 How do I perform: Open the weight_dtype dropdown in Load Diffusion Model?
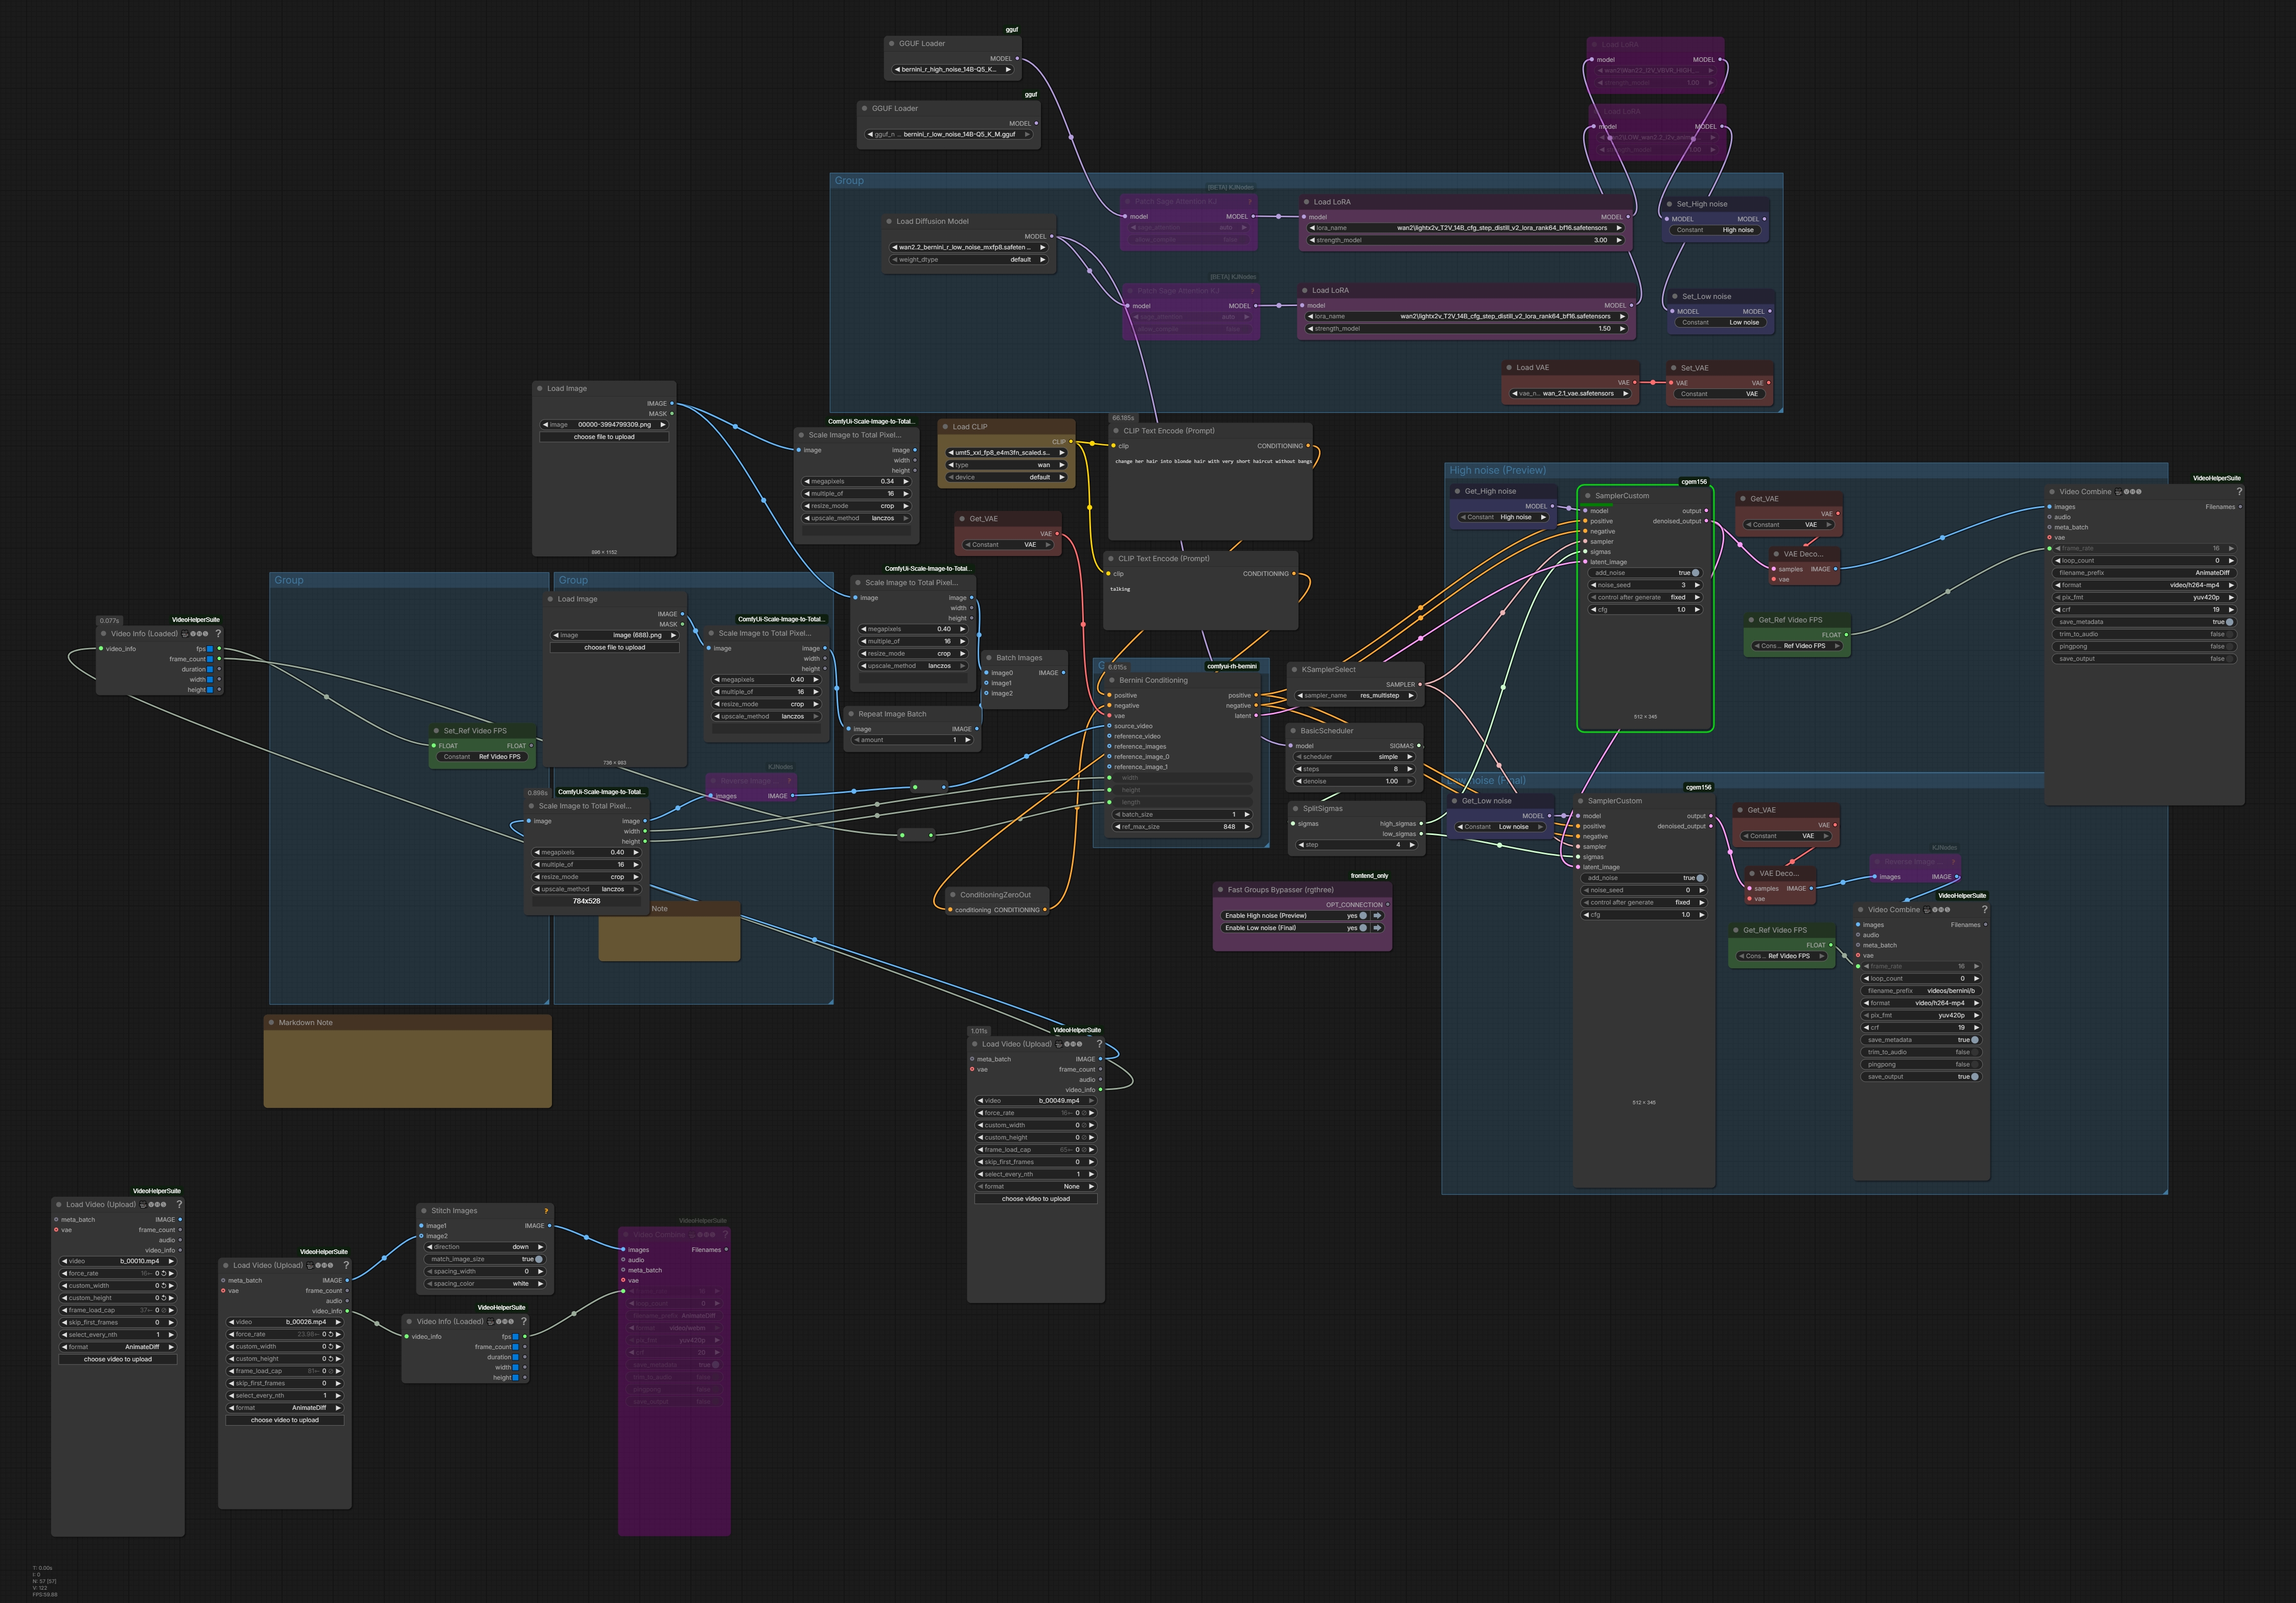[x=969, y=260]
